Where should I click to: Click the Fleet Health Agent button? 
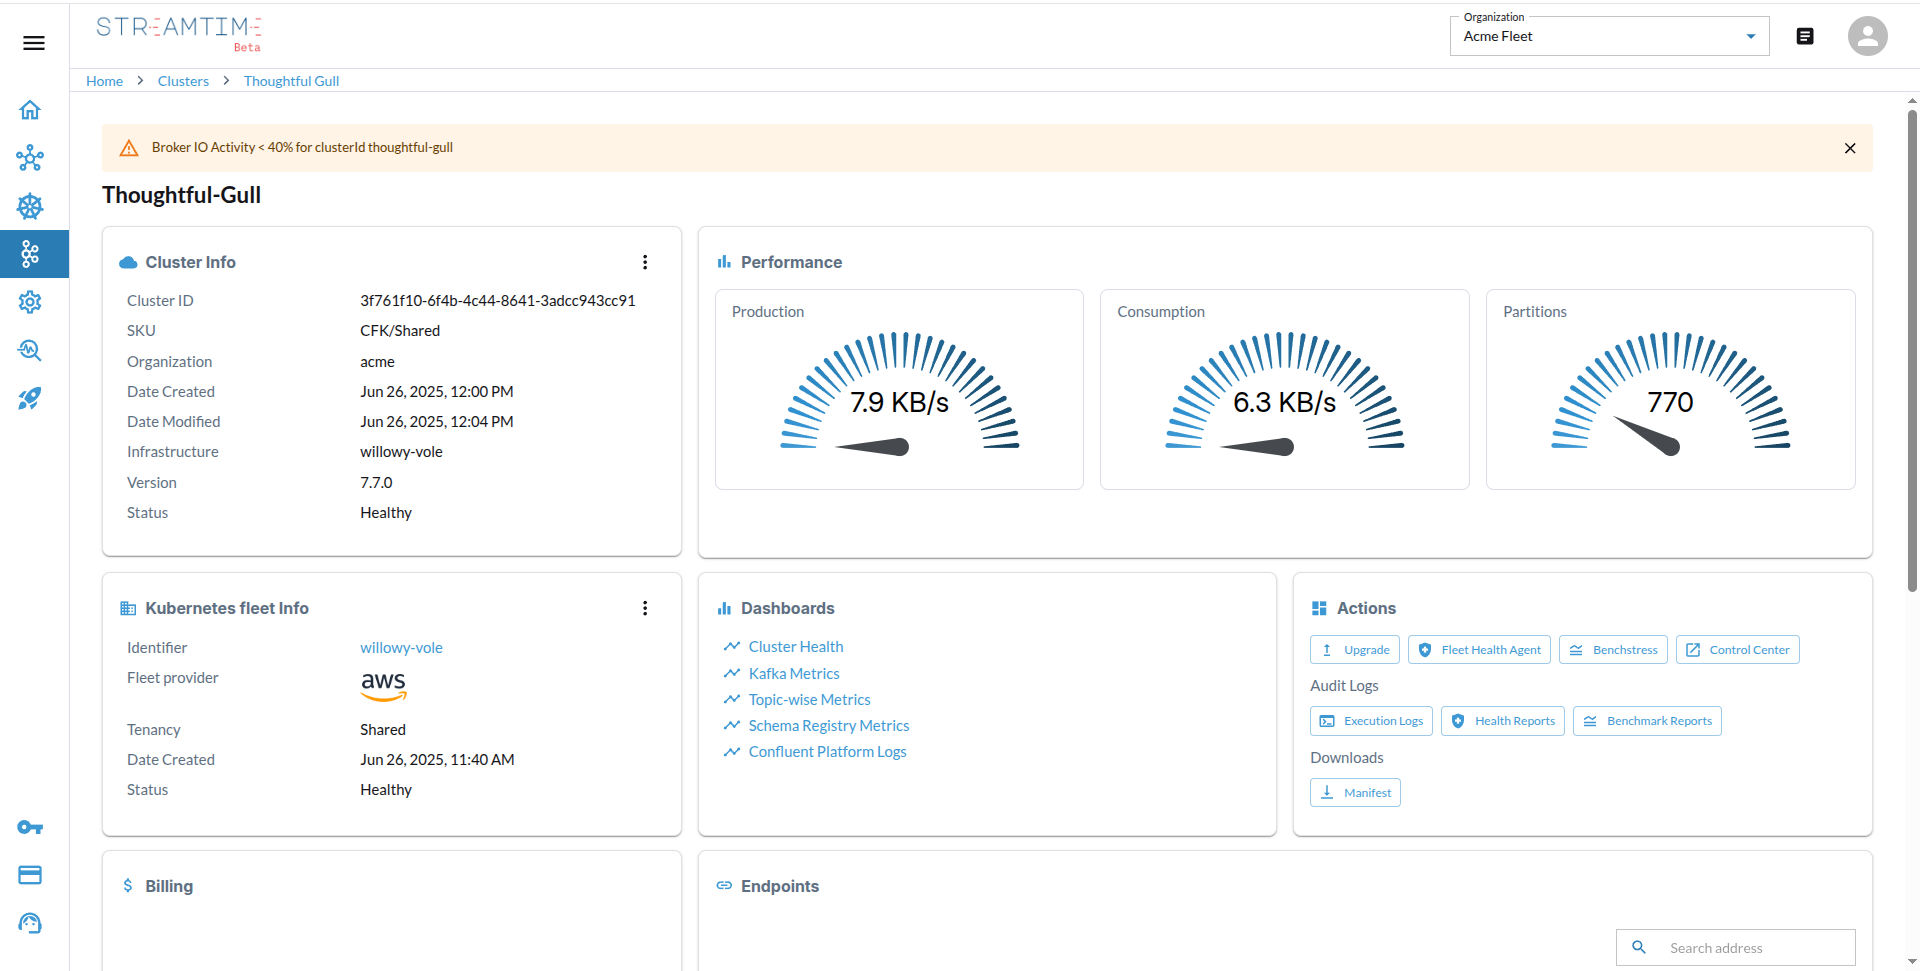(x=1479, y=650)
